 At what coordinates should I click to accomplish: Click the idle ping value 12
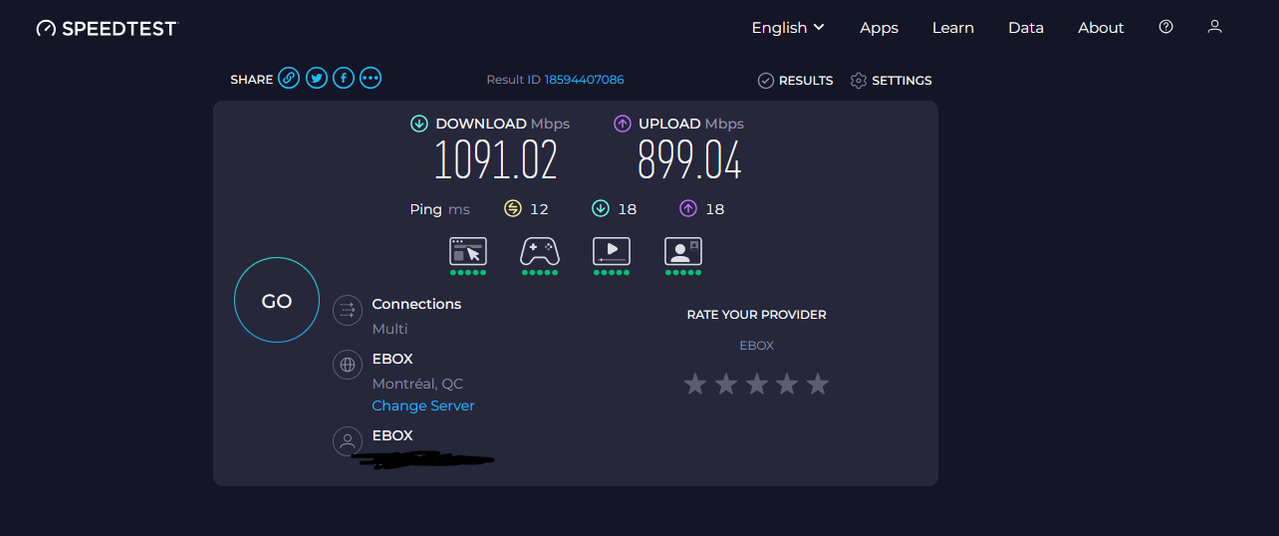tap(539, 209)
